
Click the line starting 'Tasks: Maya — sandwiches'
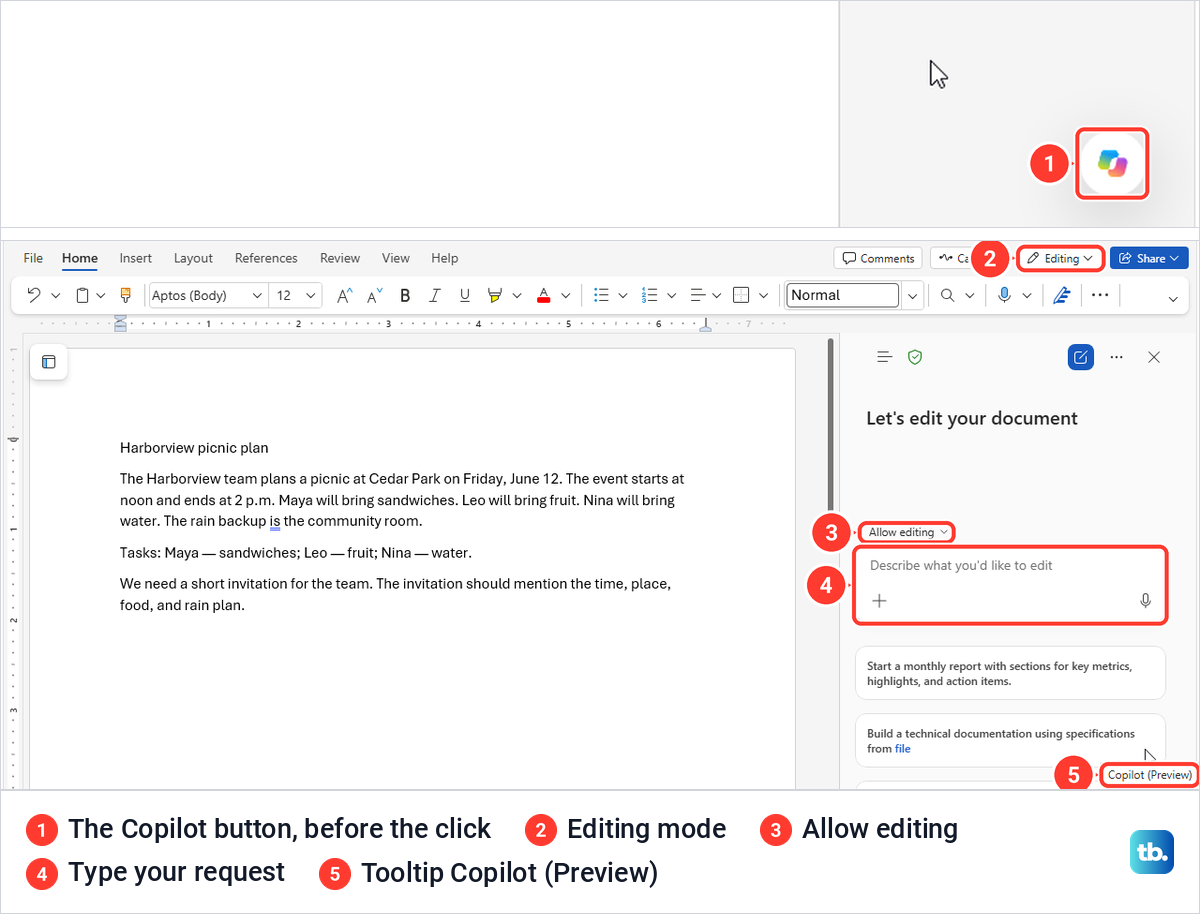coord(295,552)
